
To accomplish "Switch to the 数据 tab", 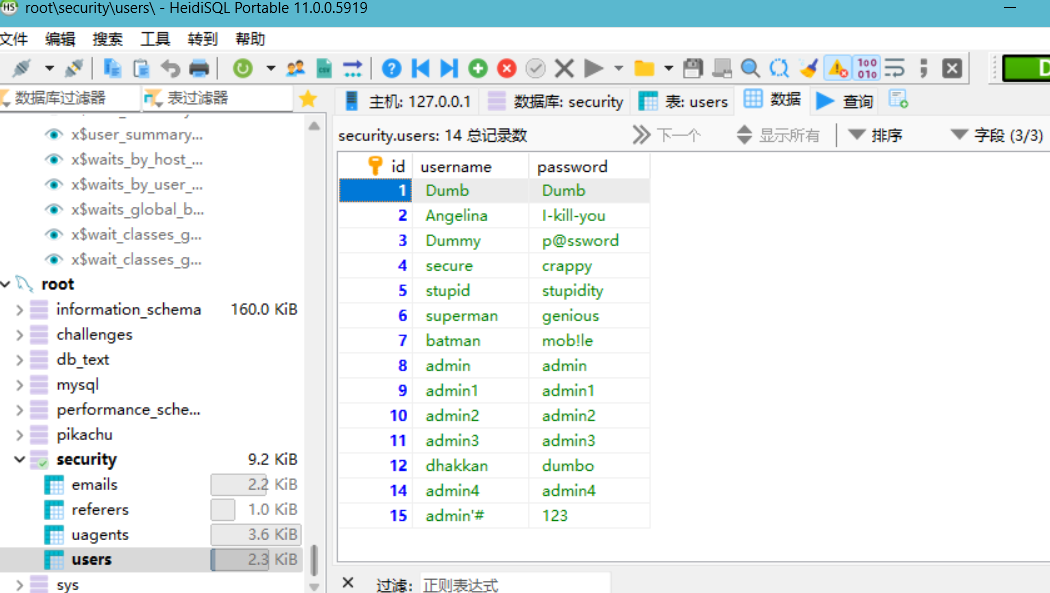I will 772,100.
